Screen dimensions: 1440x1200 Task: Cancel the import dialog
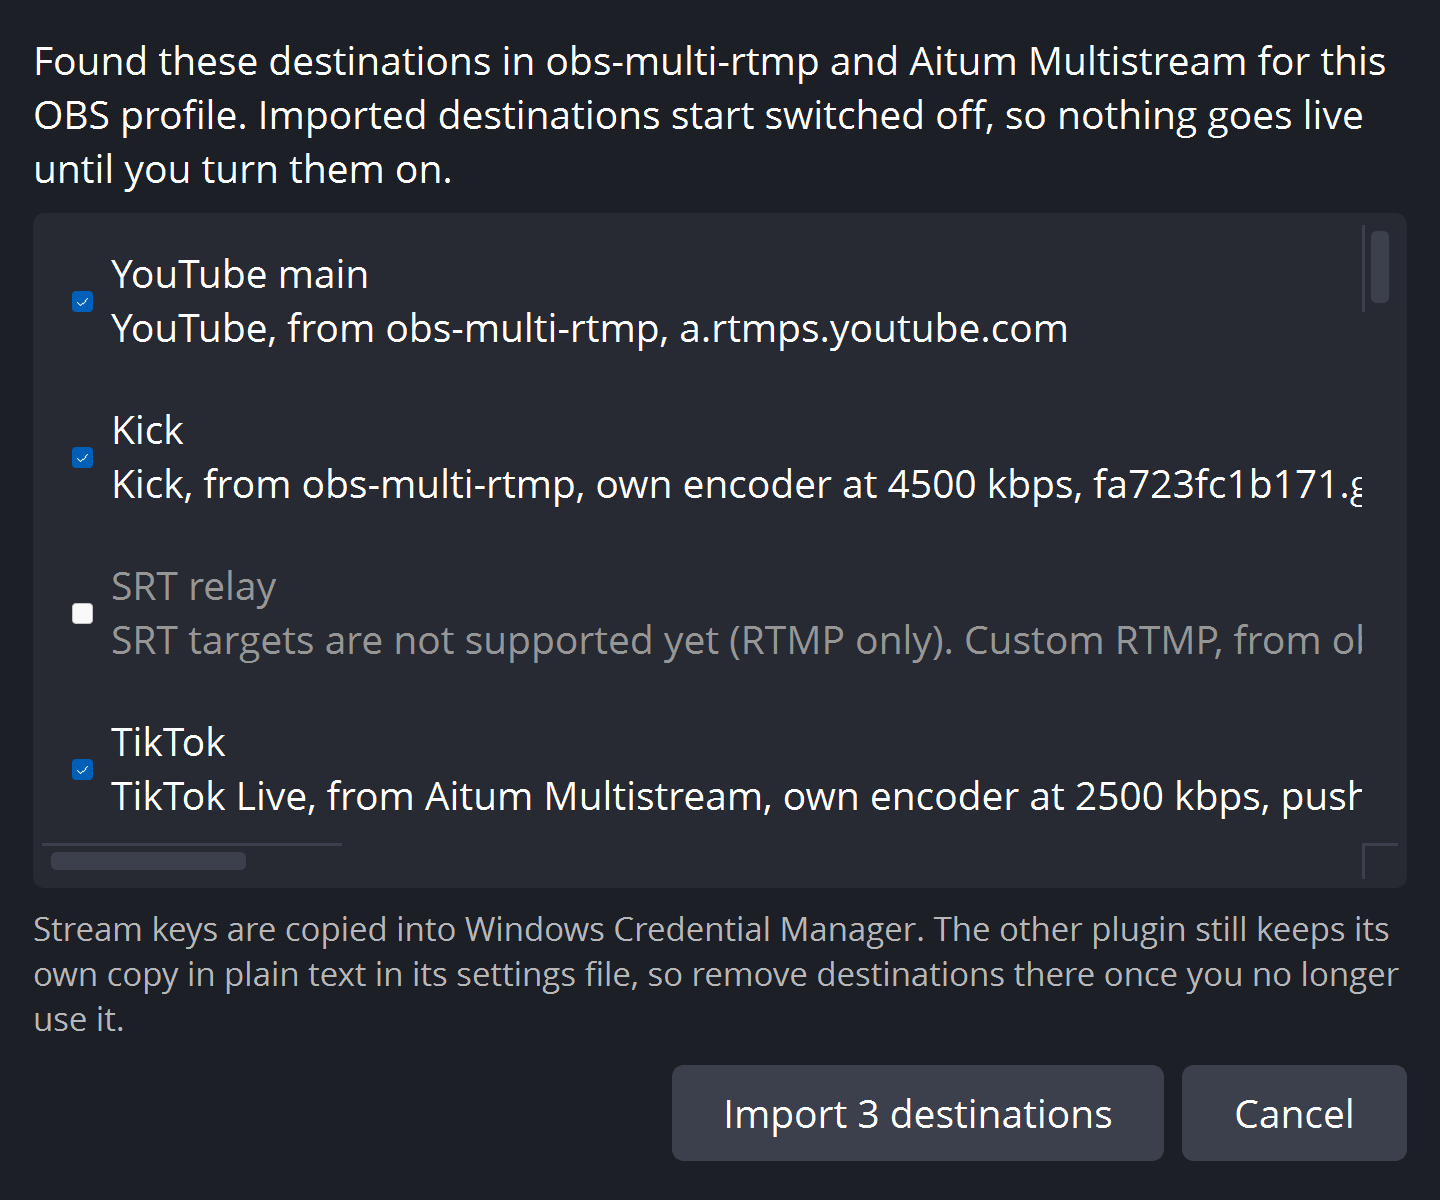tap(1294, 1113)
